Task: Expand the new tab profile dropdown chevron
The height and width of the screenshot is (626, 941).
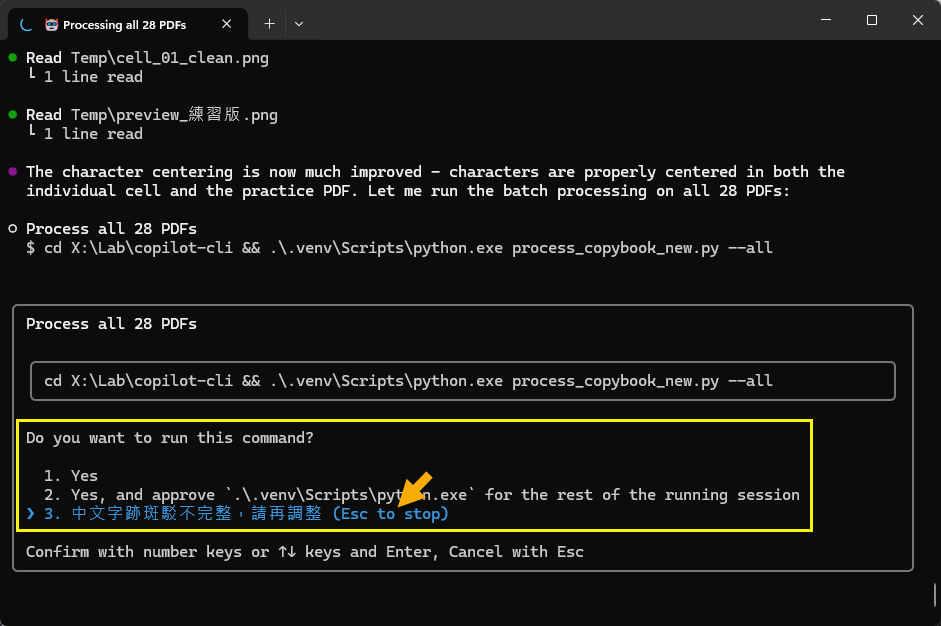Action: coord(299,23)
